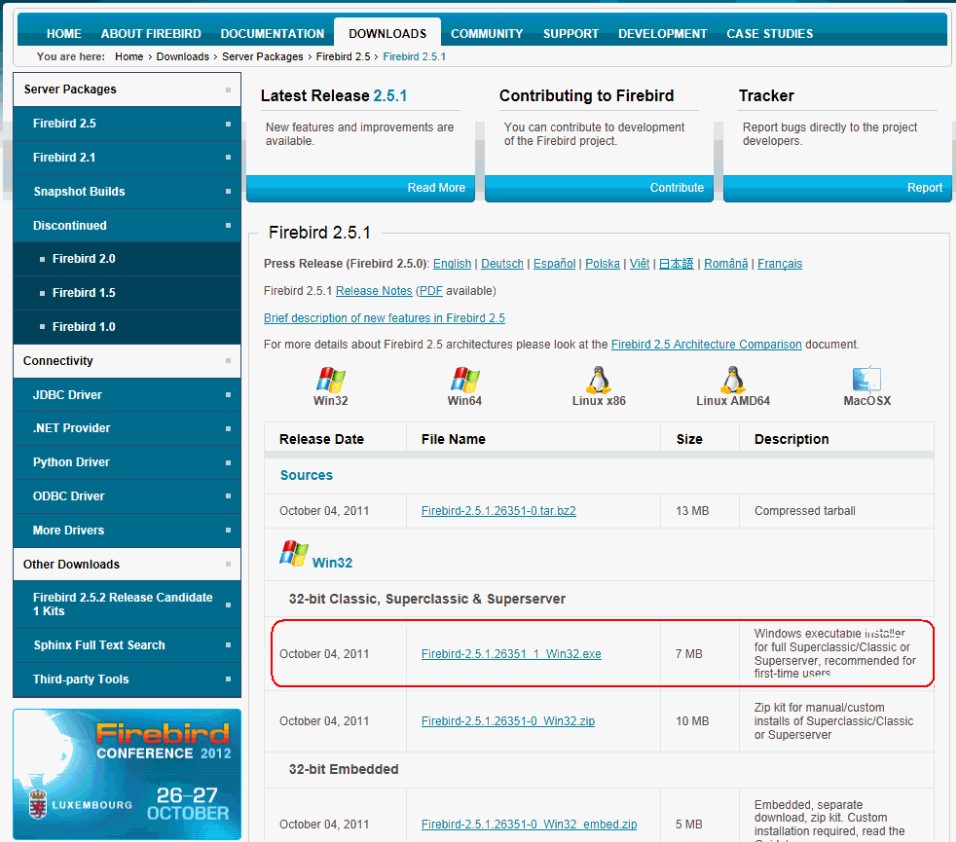Go to Firebird 2.5 in the breadcrumb
Image resolution: width=956 pixels, height=842 pixels.
(343, 57)
